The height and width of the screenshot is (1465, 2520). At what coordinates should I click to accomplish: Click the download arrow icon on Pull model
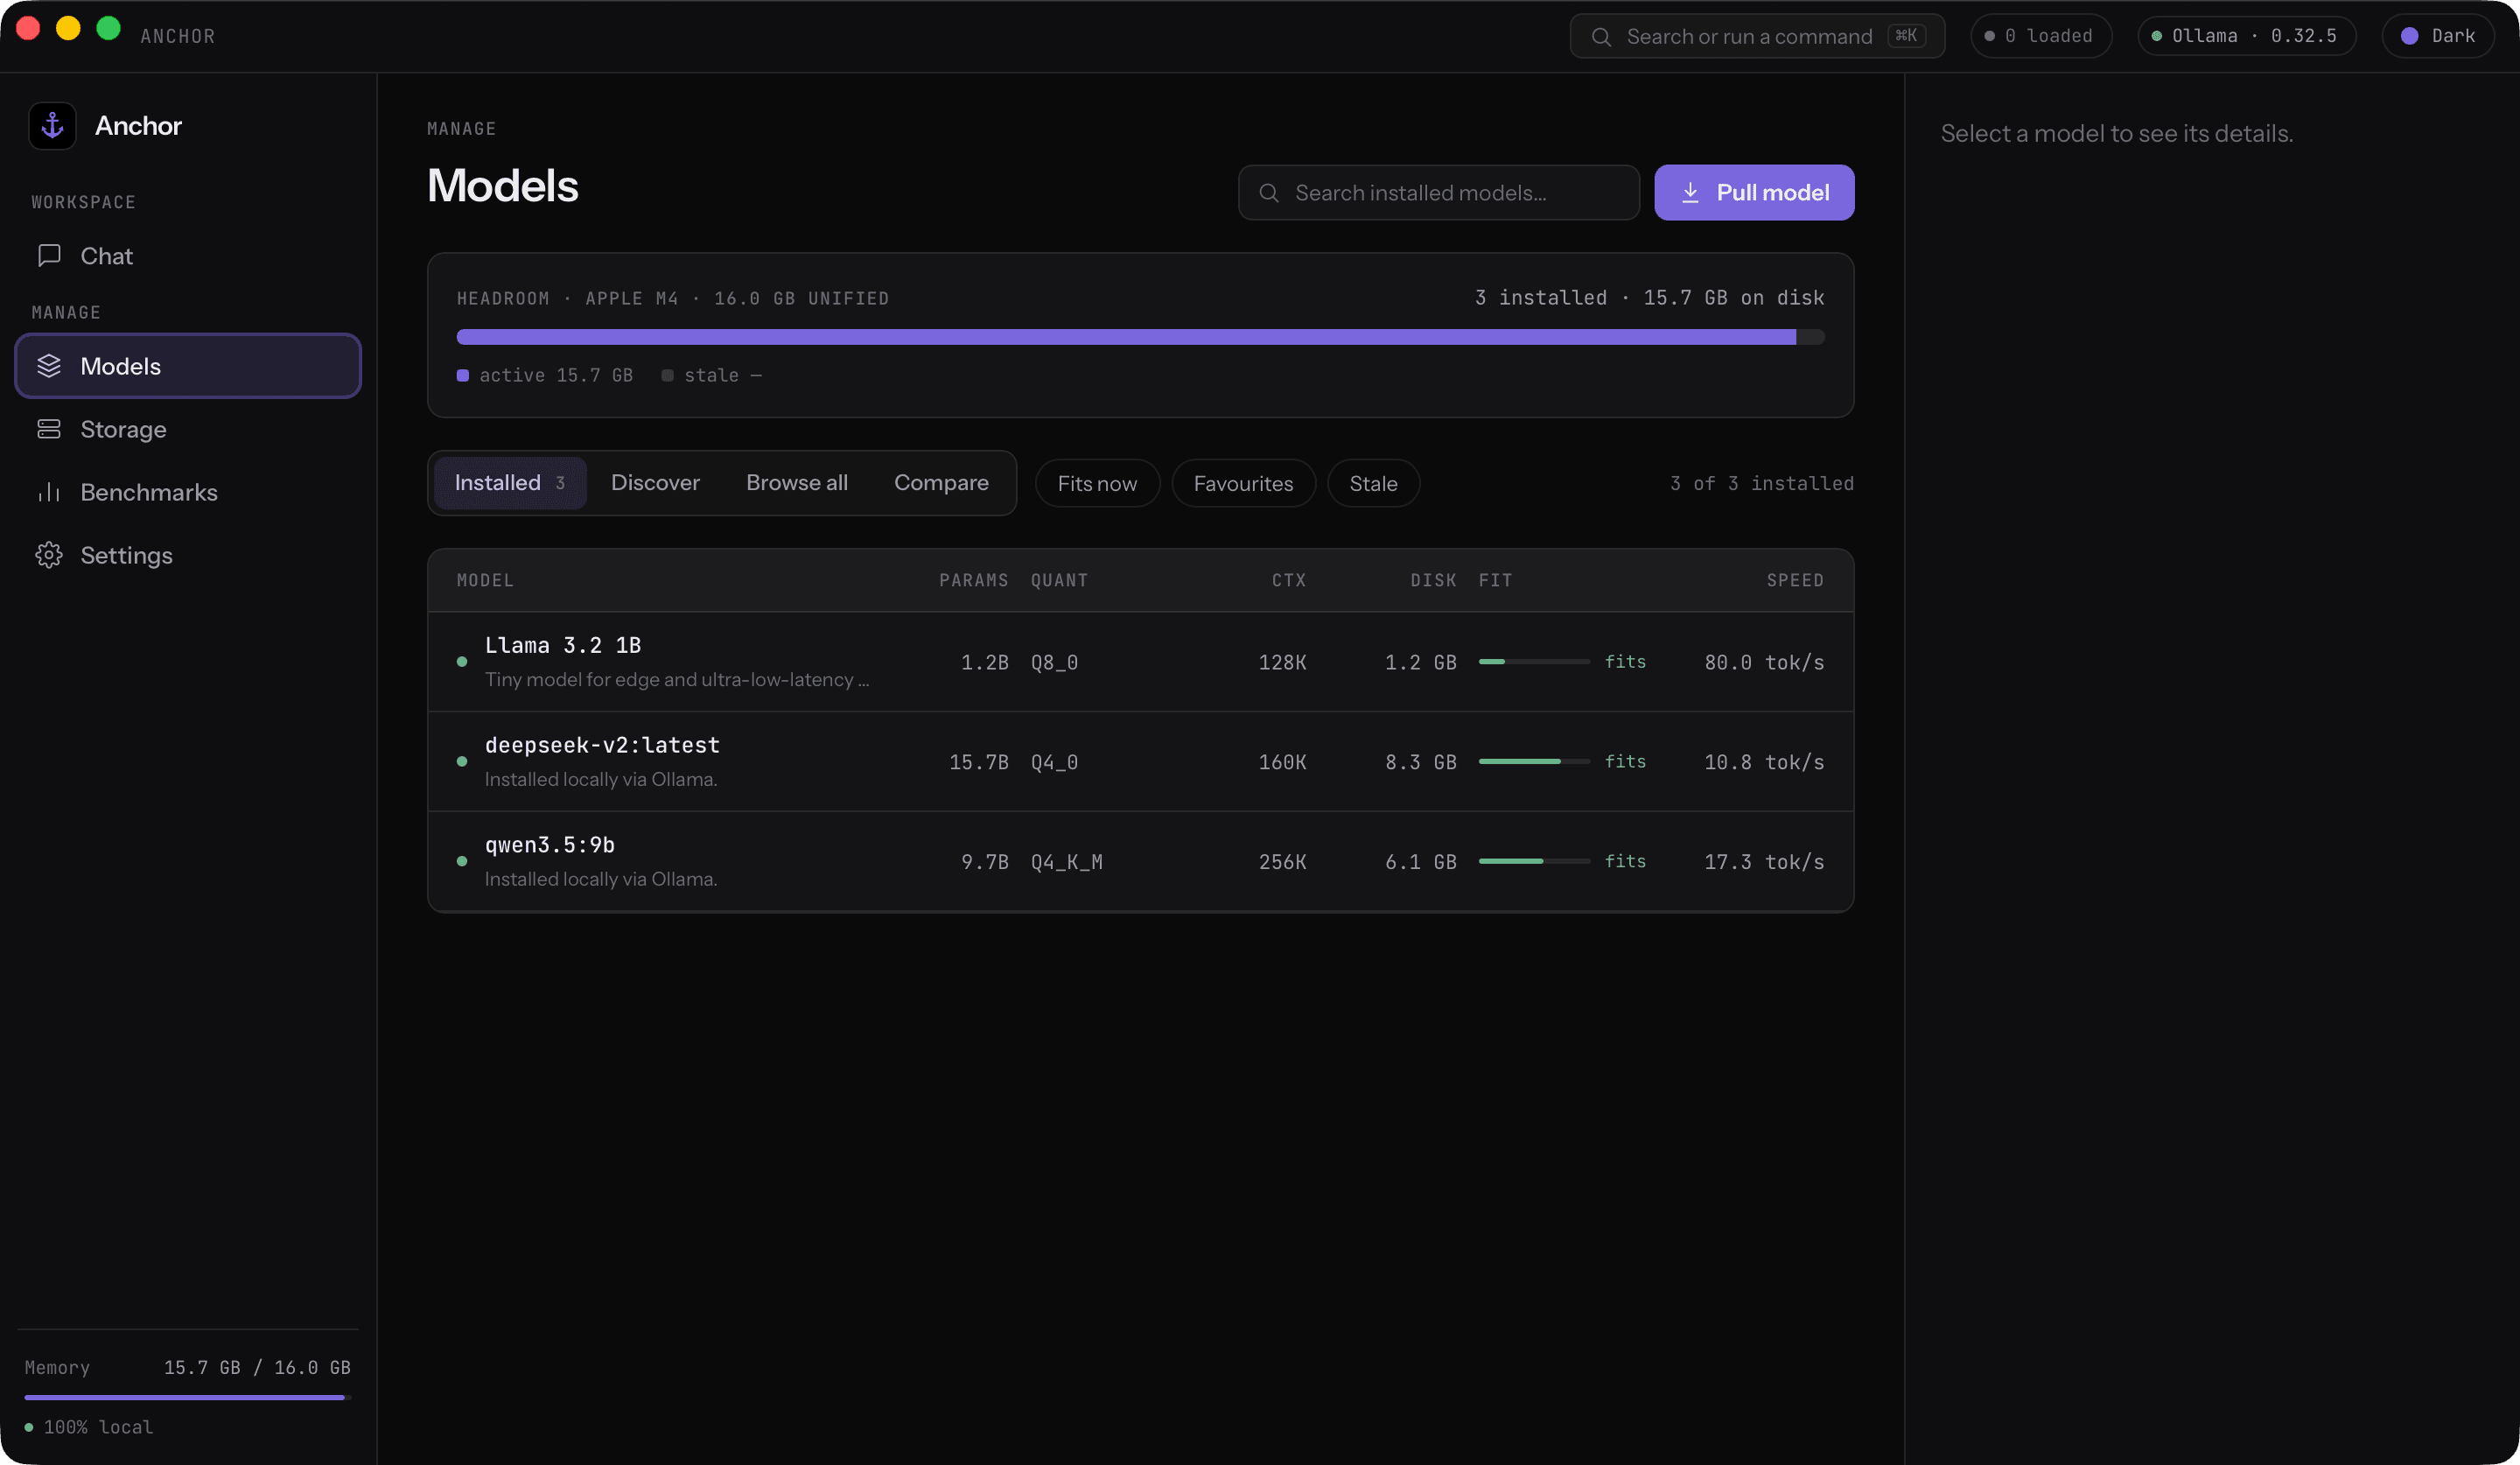coord(1690,193)
